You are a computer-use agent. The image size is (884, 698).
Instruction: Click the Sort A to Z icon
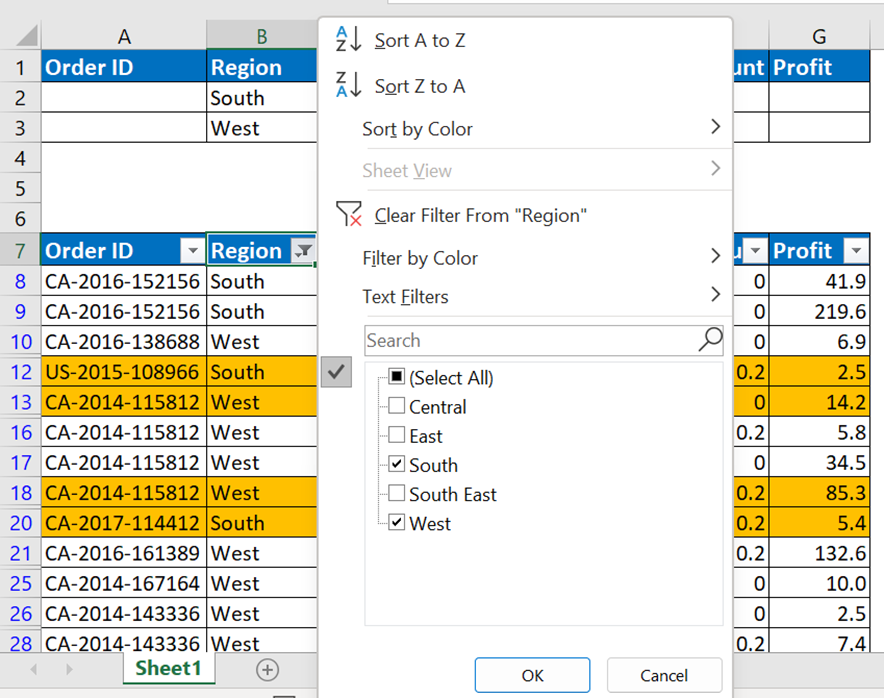point(348,40)
